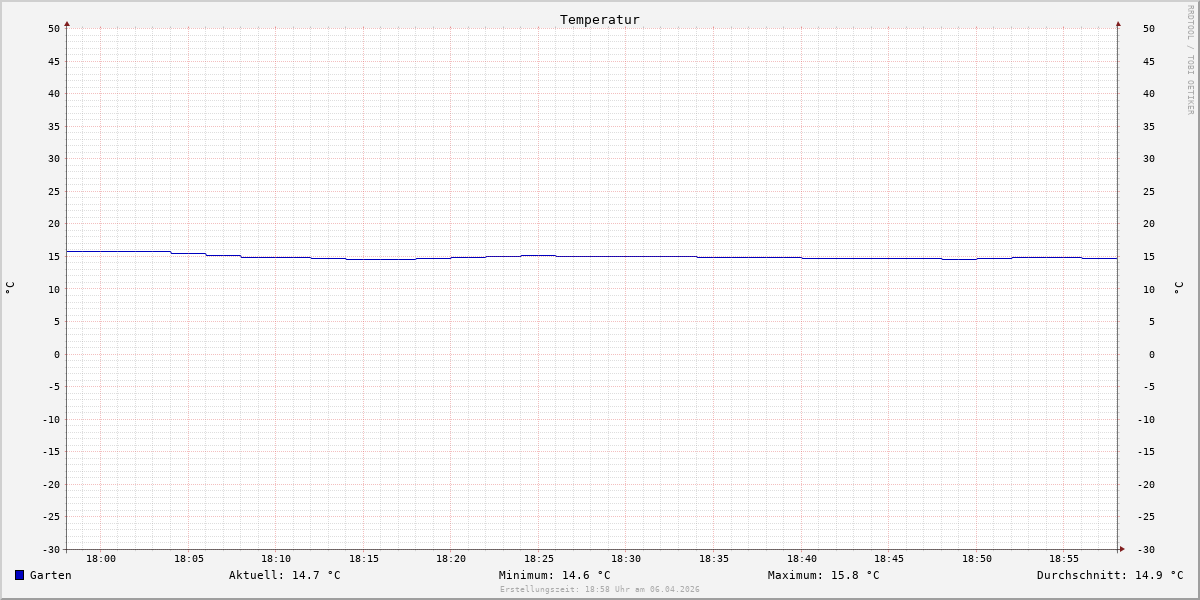Click the right axis 40 label

pyautogui.click(x=1149, y=93)
